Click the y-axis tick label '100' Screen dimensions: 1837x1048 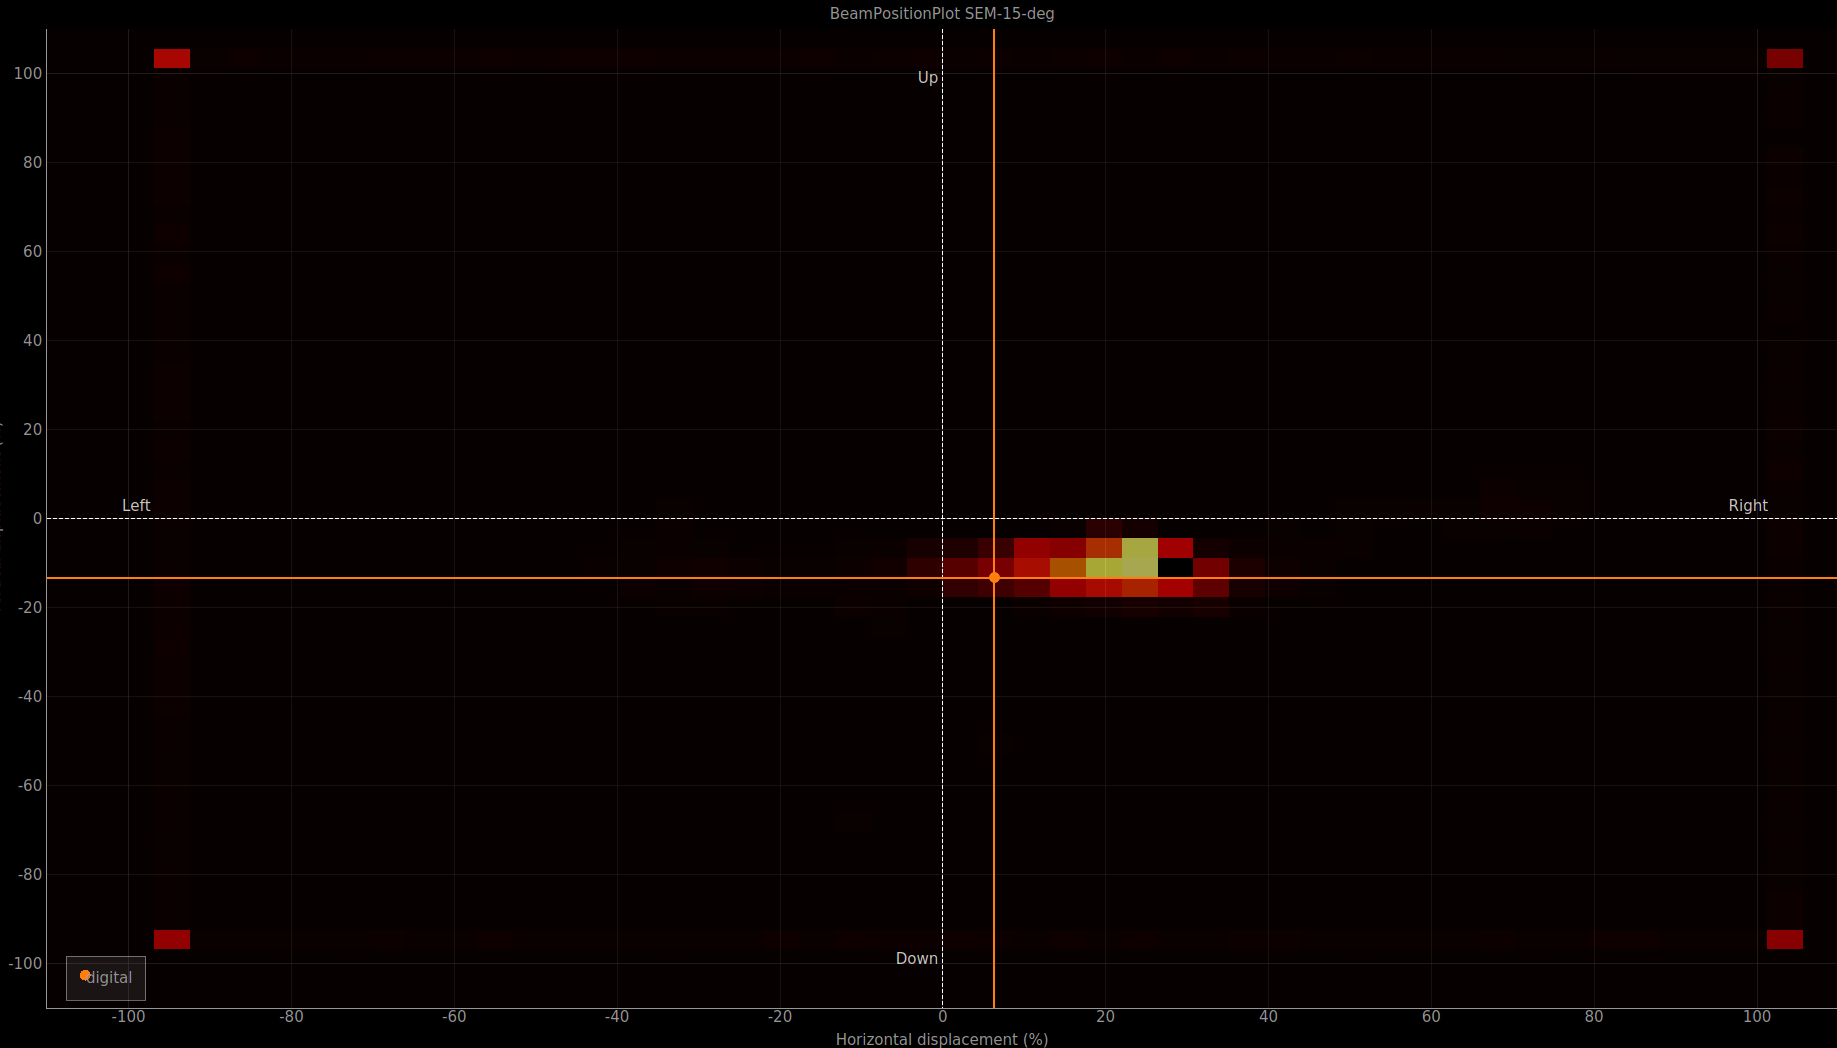tap(28, 73)
